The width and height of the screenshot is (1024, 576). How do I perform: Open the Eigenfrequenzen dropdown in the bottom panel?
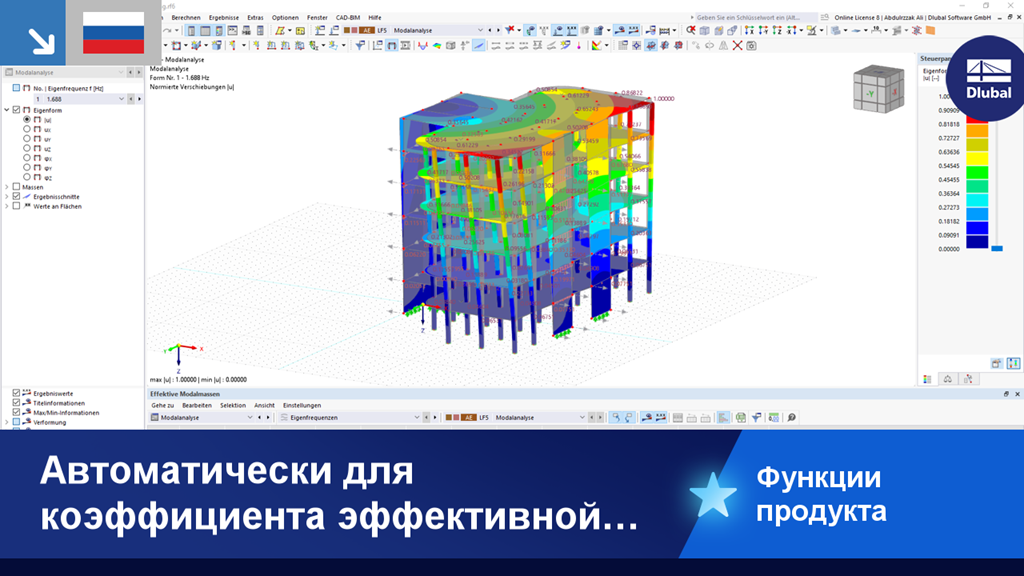[416, 417]
